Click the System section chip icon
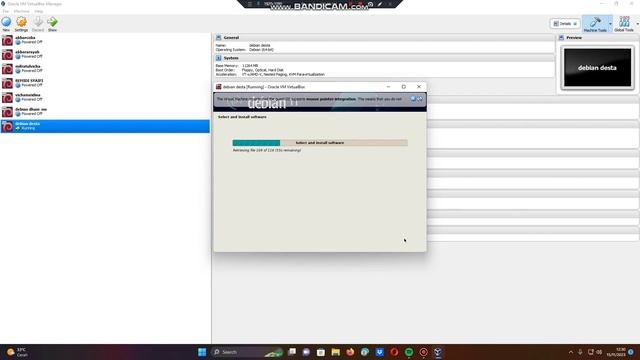Screen dimensions: 640x360 click(218, 58)
